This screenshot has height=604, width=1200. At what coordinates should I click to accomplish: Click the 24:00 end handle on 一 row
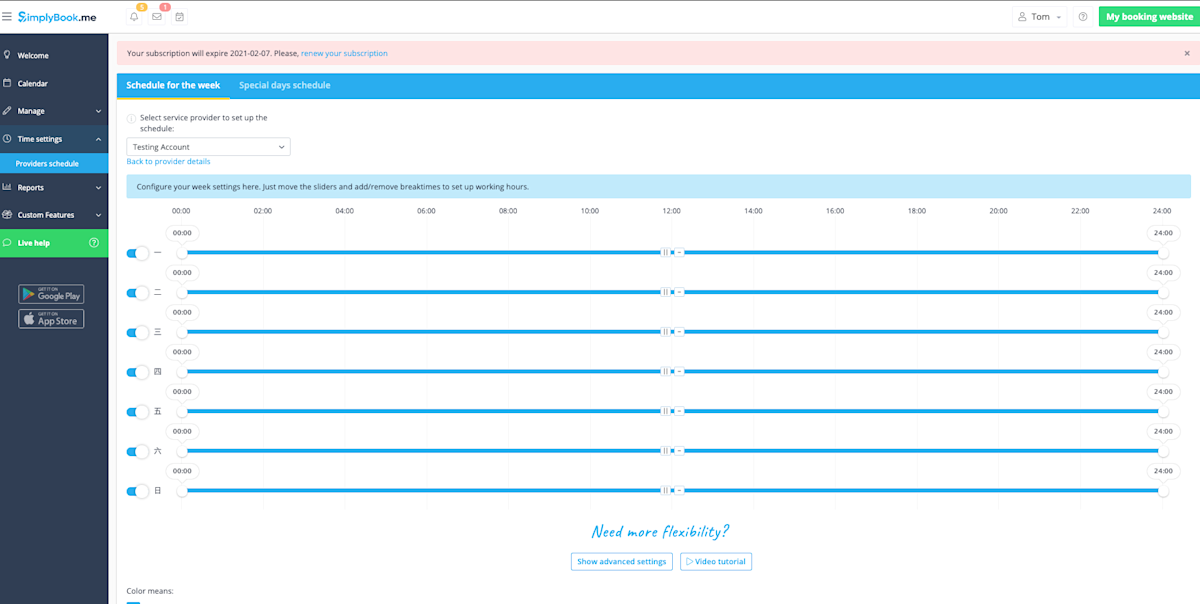click(1163, 252)
